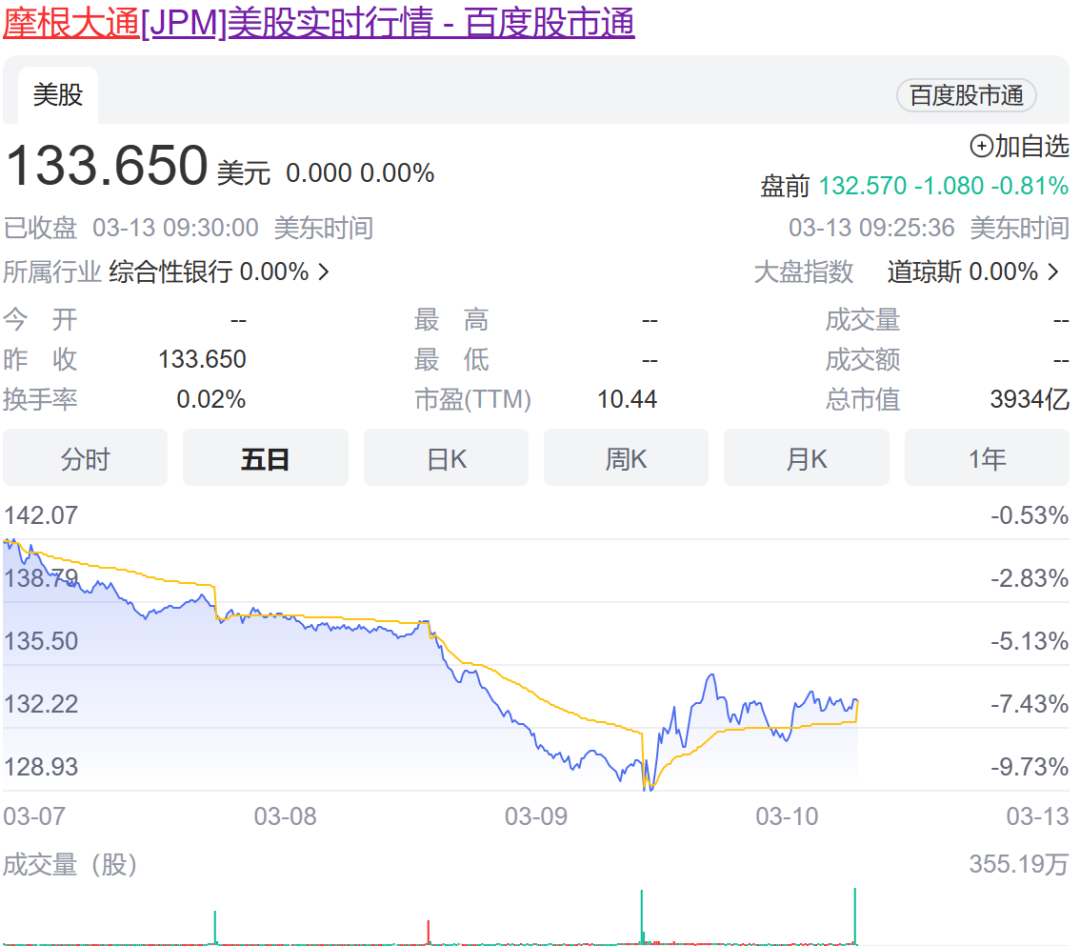Click the 成交量（股） volume label

[x=70, y=864]
